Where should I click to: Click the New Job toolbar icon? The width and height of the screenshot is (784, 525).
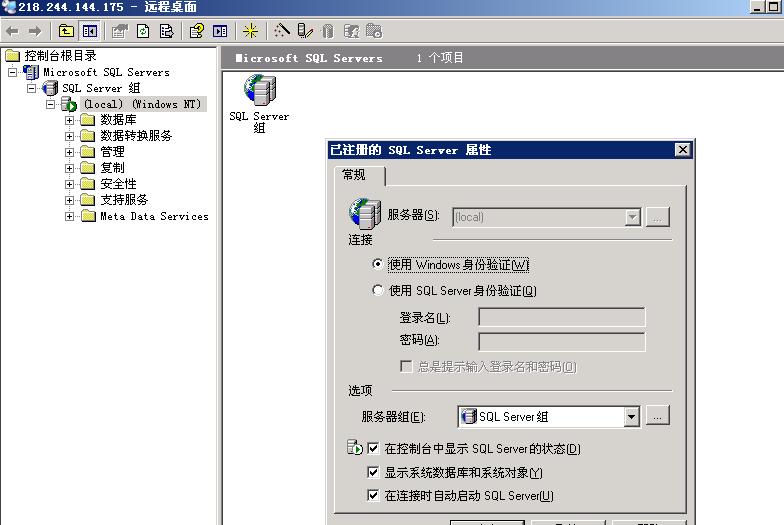pyautogui.click(x=374, y=31)
